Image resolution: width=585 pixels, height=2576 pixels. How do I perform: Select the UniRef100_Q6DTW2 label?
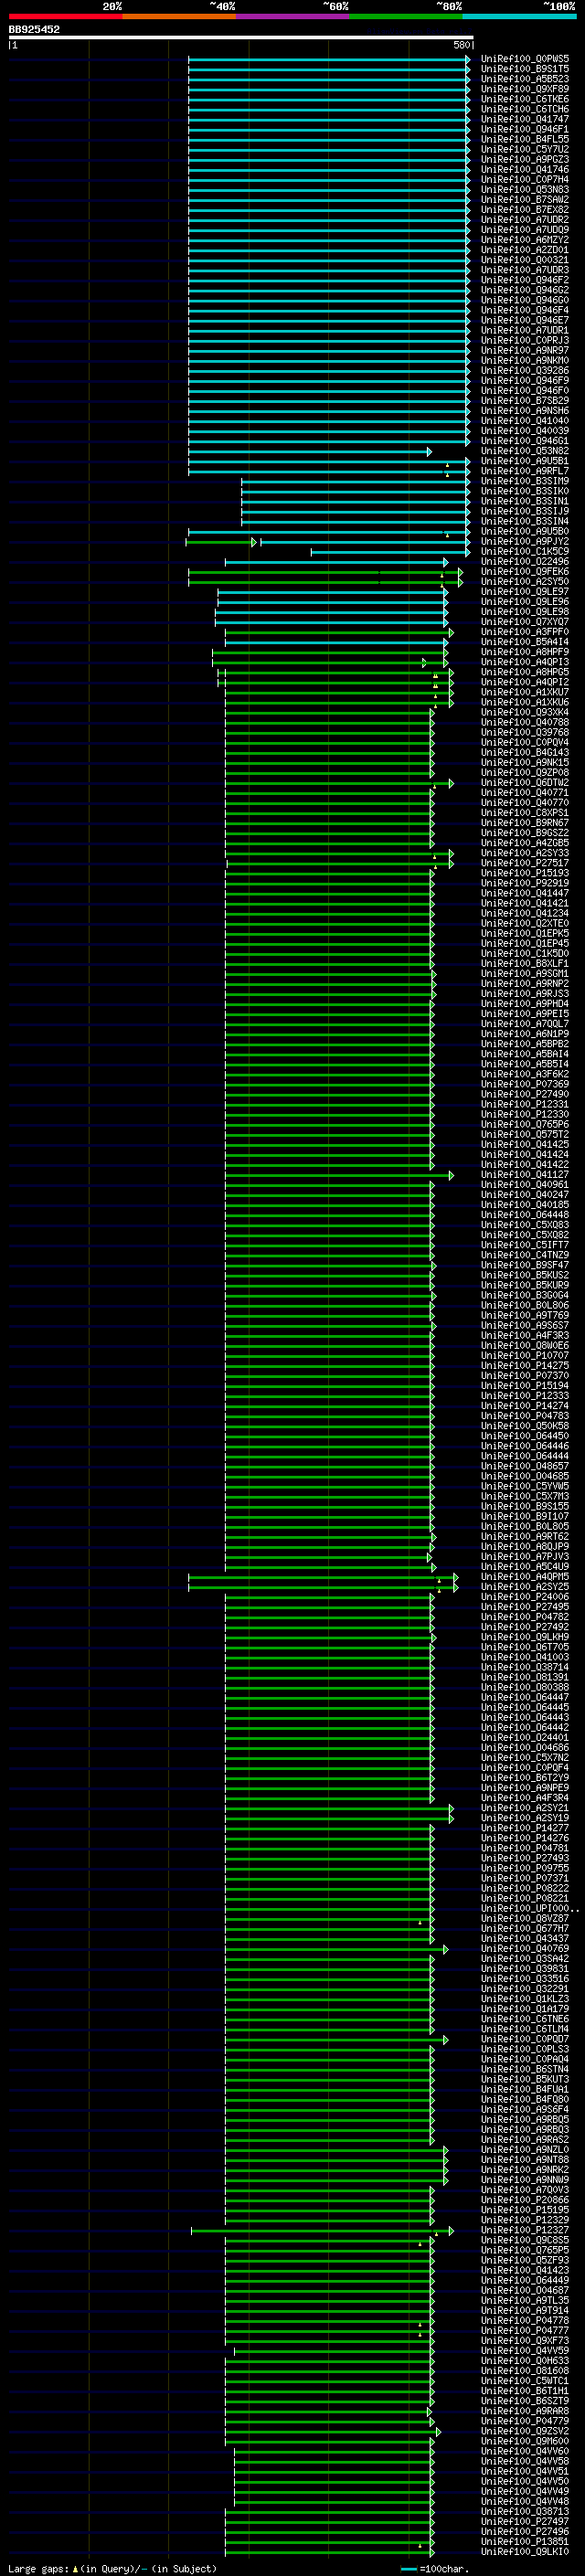tap(524, 782)
